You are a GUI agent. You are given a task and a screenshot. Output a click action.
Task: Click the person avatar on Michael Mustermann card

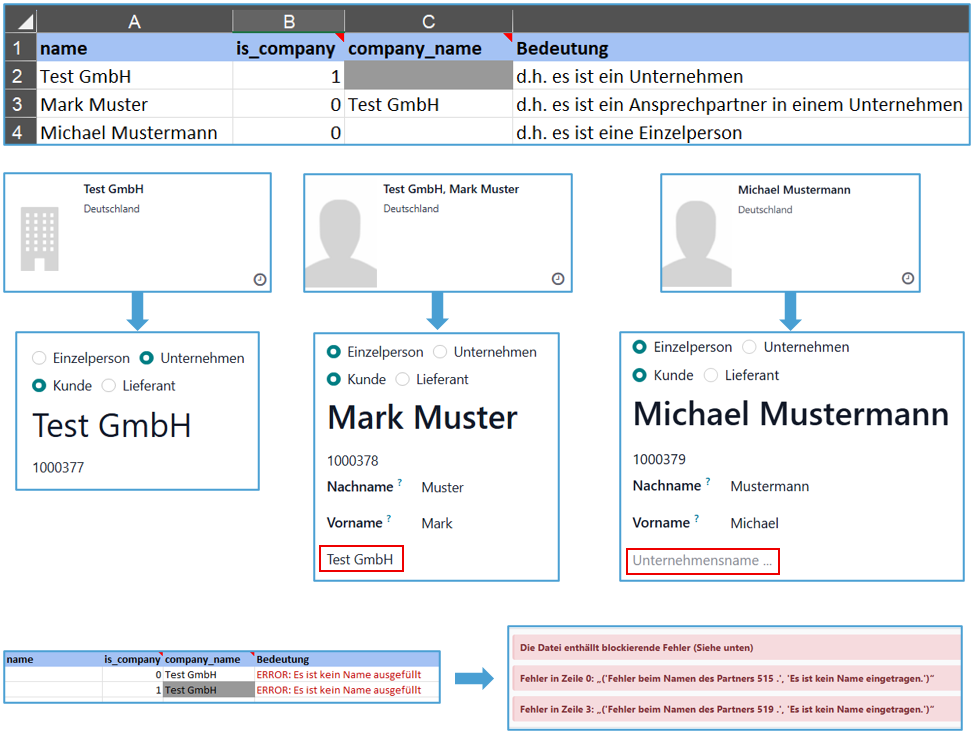(x=696, y=241)
